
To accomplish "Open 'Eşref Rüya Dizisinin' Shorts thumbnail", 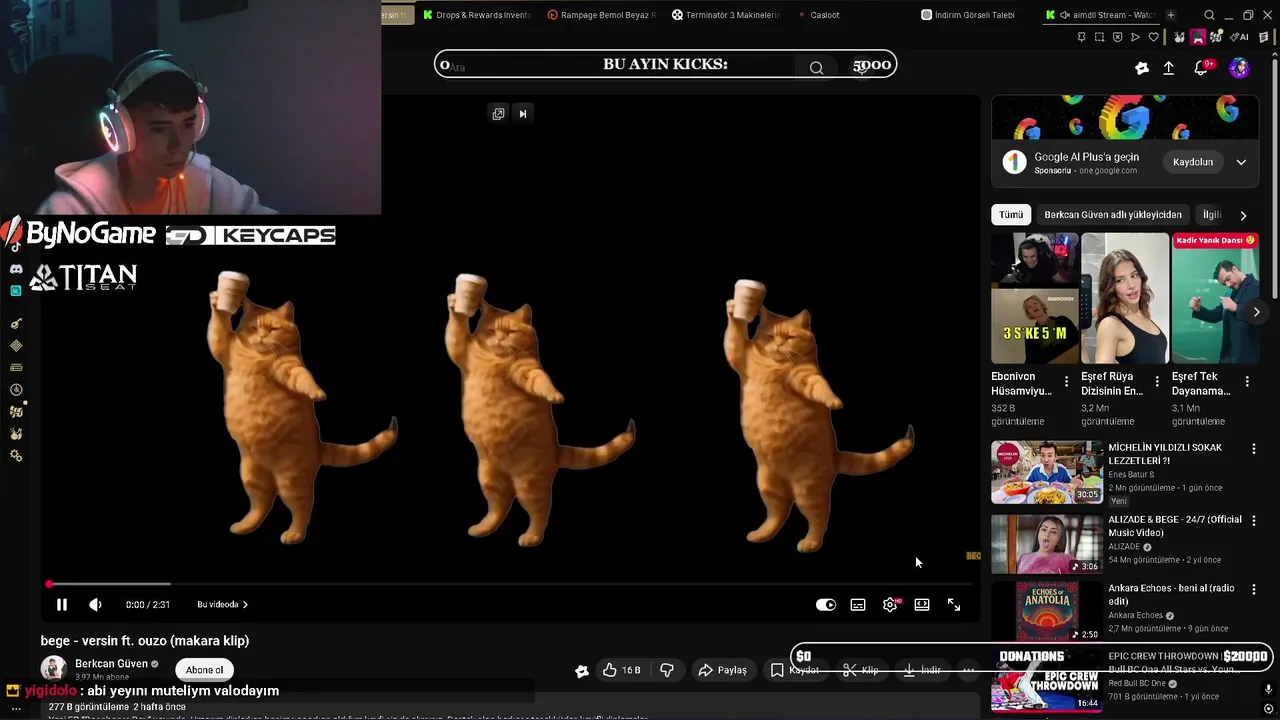I will (1125, 298).
